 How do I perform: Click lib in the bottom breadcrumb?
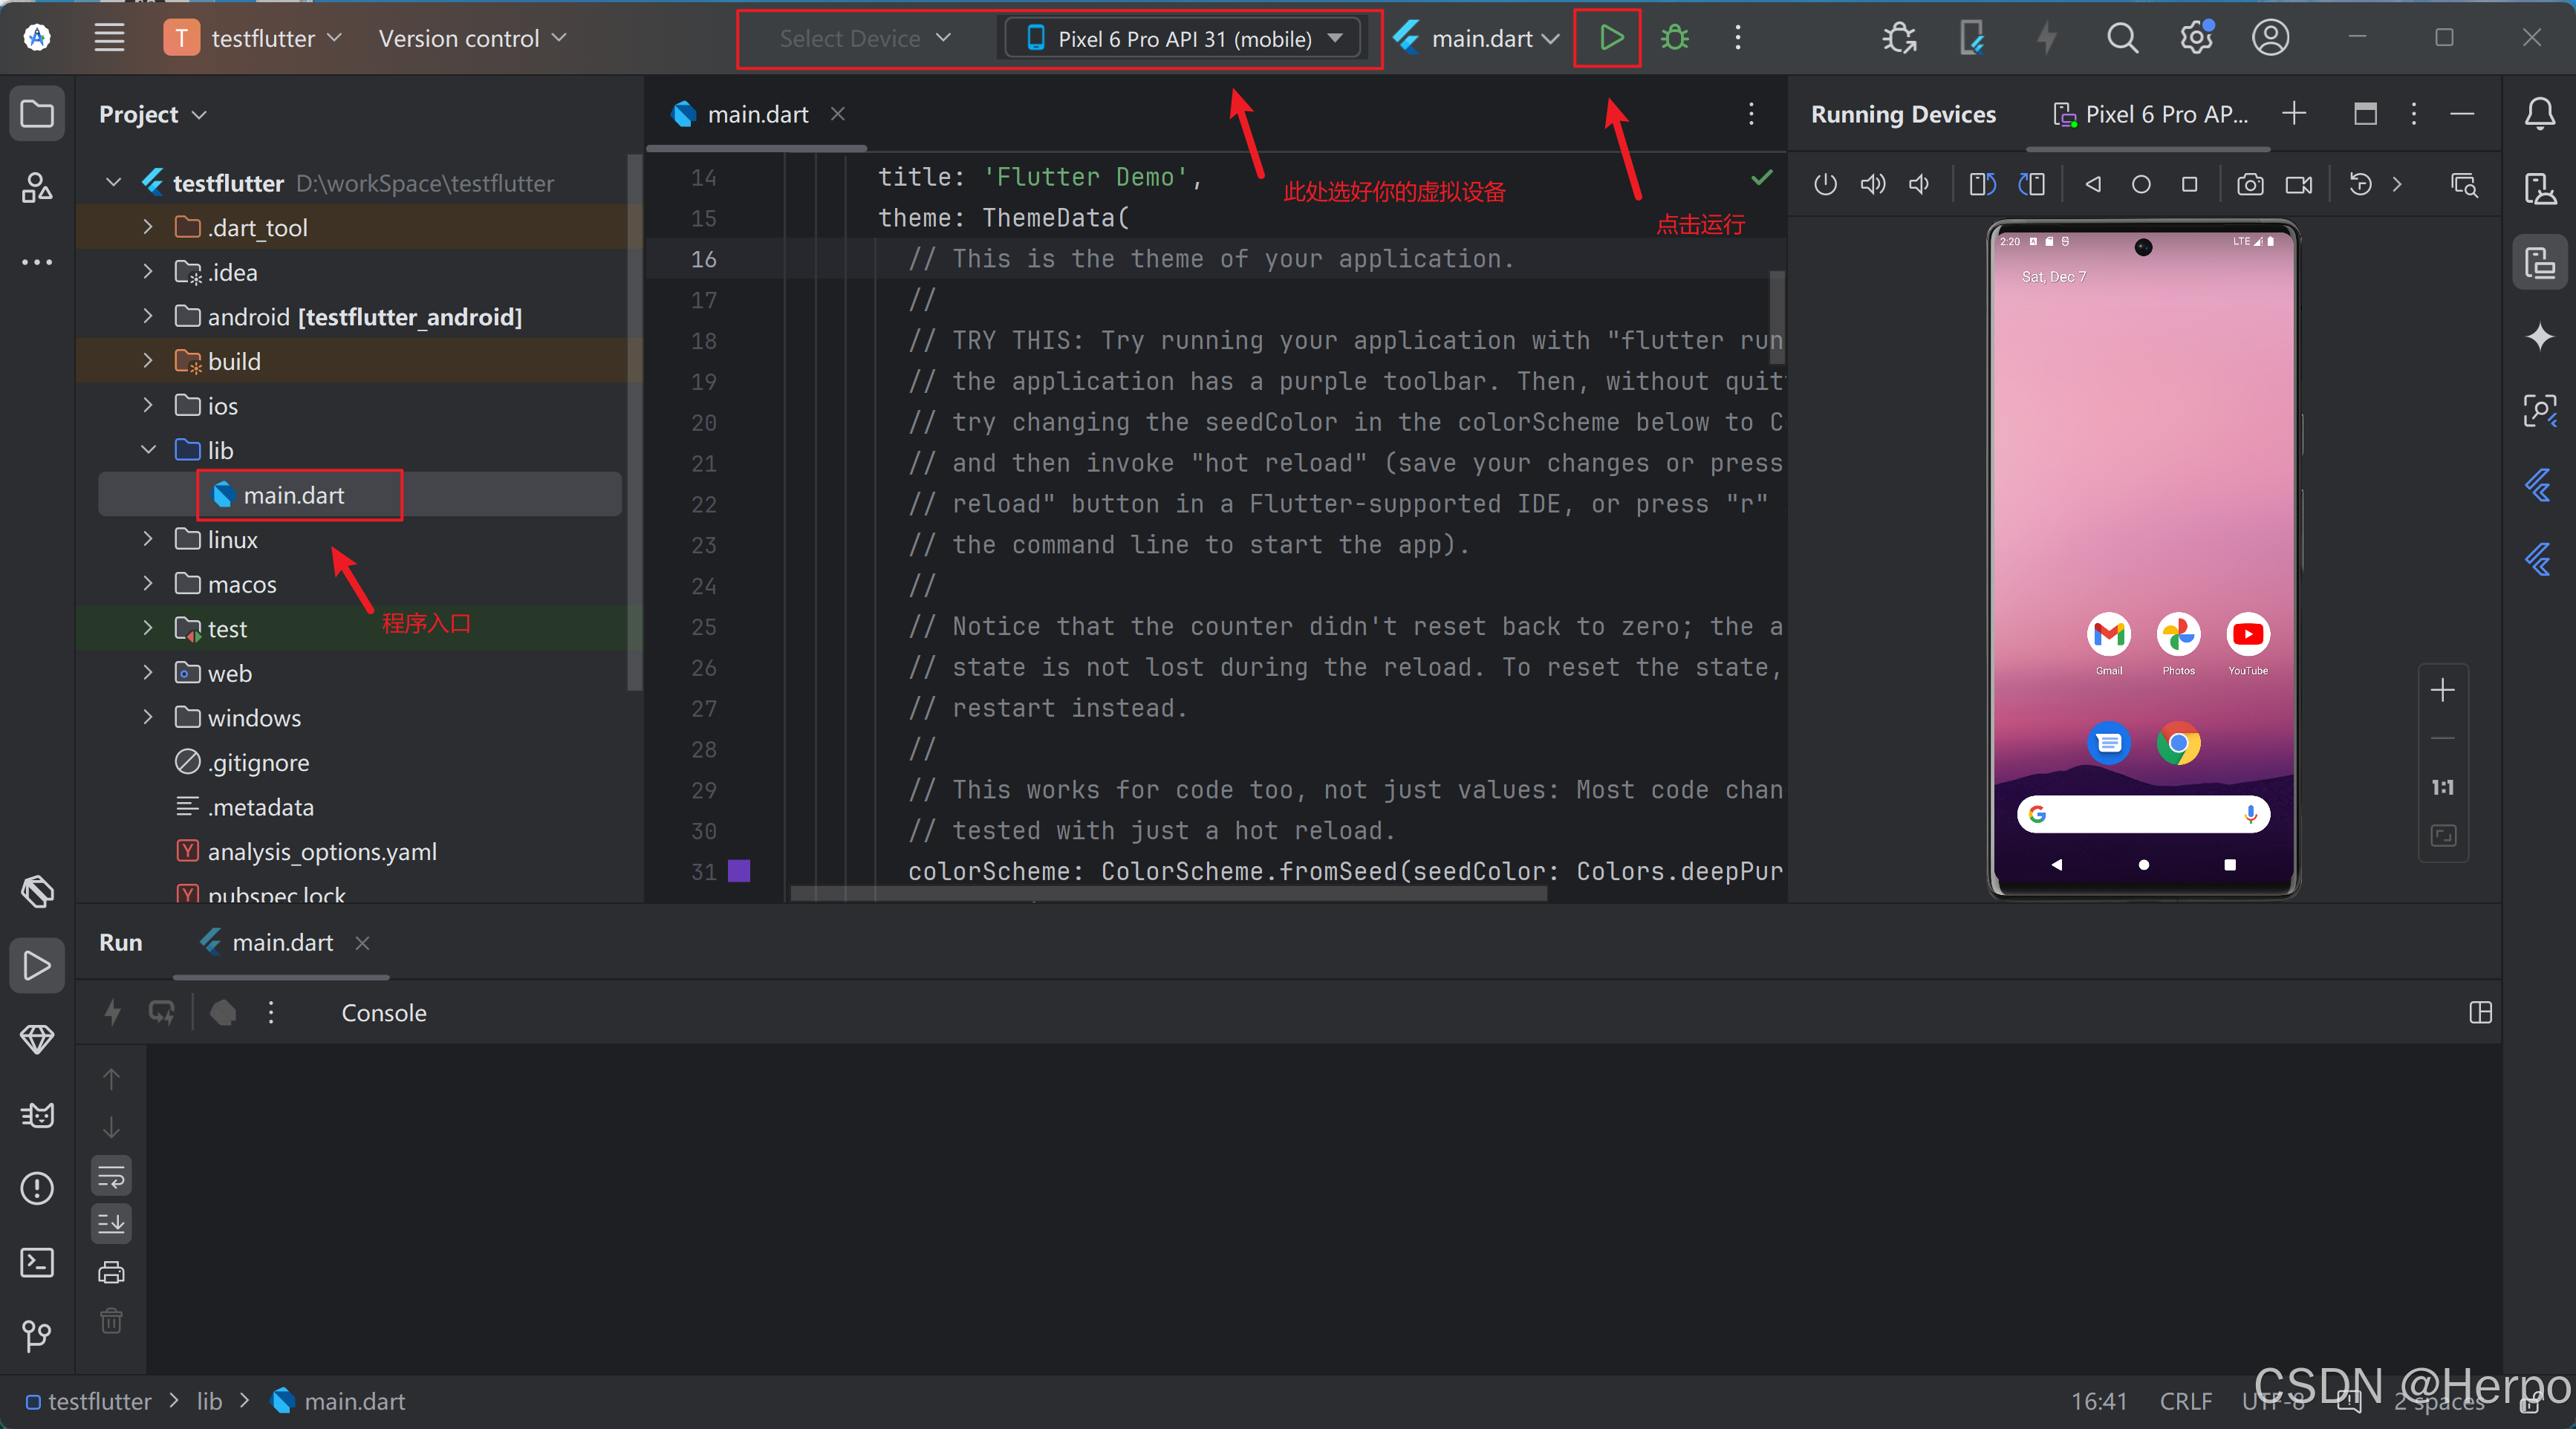pos(209,1401)
